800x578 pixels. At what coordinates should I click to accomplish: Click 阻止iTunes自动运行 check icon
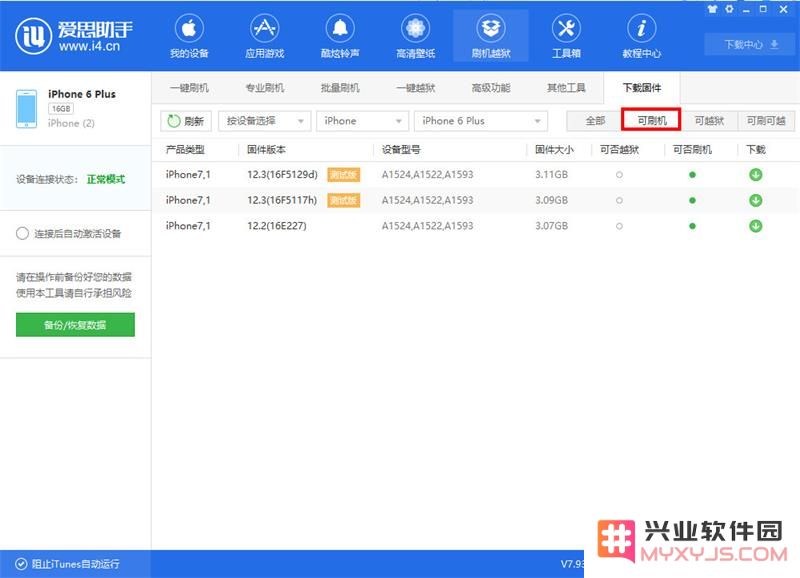(x=21, y=564)
